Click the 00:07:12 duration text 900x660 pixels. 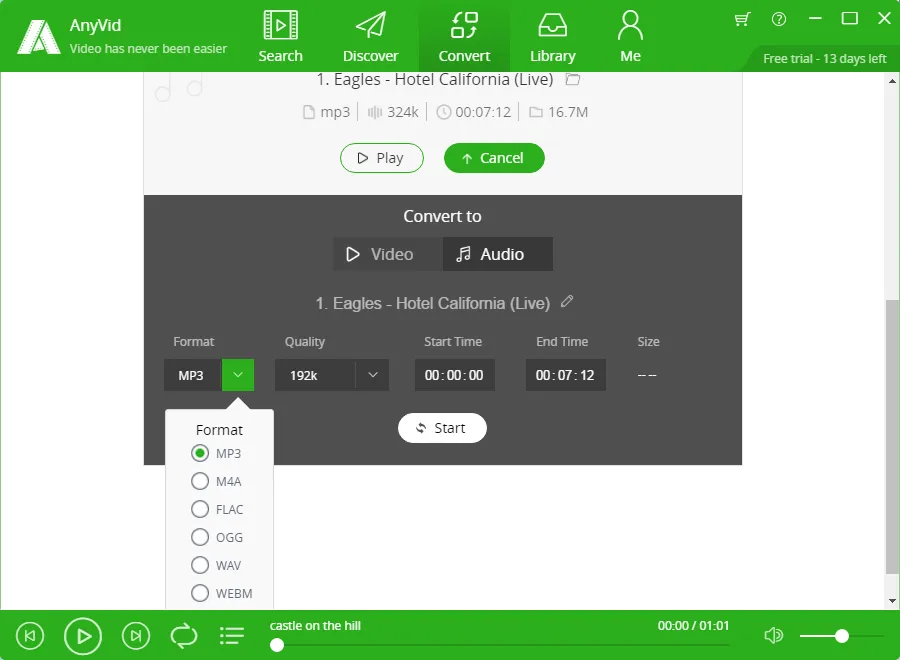click(483, 112)
